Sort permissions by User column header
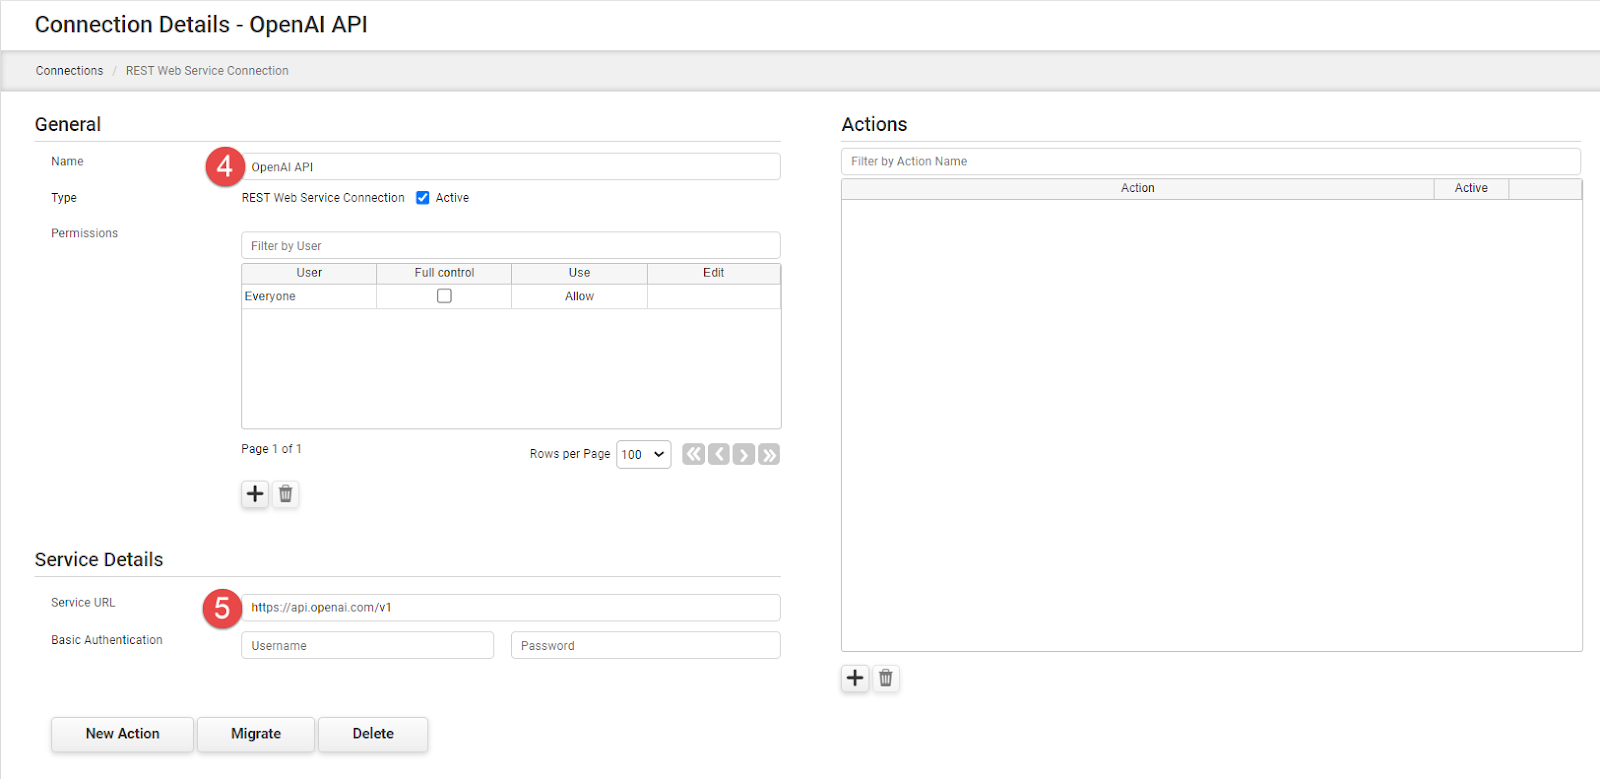This screenshot has height=779, width=1600. [309, 273]
